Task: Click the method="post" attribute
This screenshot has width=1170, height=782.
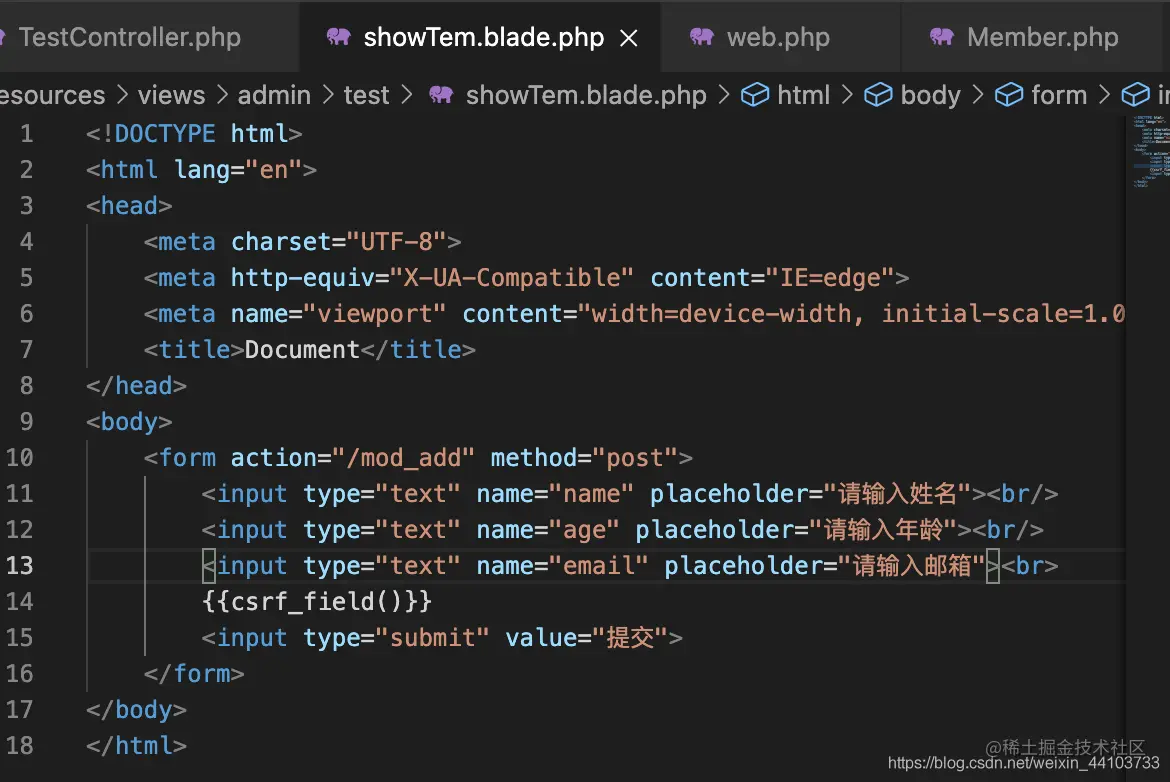Action: point(584,457)
